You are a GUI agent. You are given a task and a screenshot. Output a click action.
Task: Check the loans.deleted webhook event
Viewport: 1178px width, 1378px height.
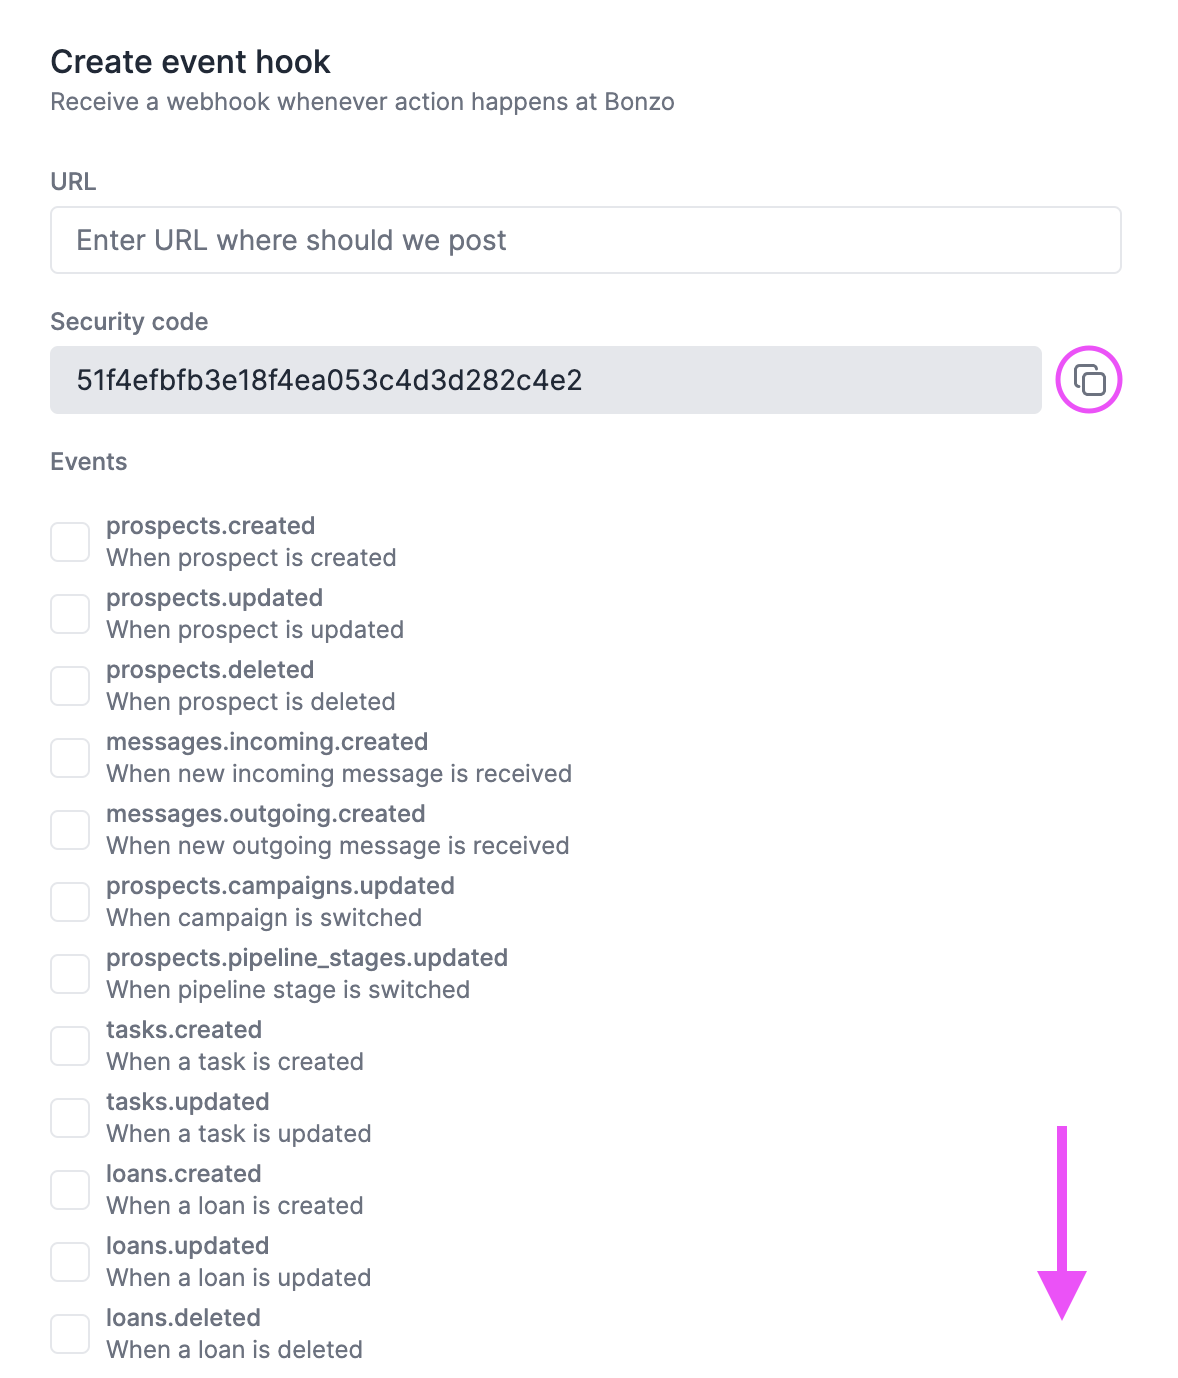point(70,1333)
